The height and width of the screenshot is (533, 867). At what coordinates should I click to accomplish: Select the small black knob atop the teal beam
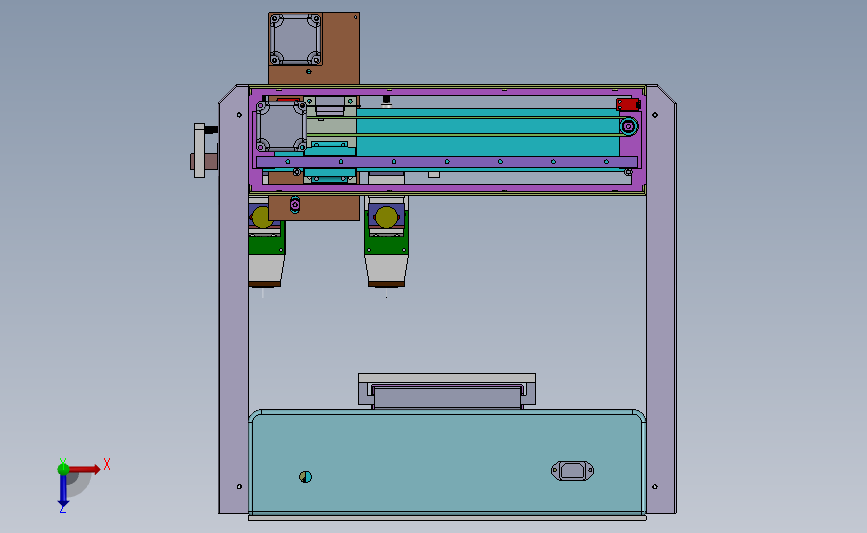(387, 101)
